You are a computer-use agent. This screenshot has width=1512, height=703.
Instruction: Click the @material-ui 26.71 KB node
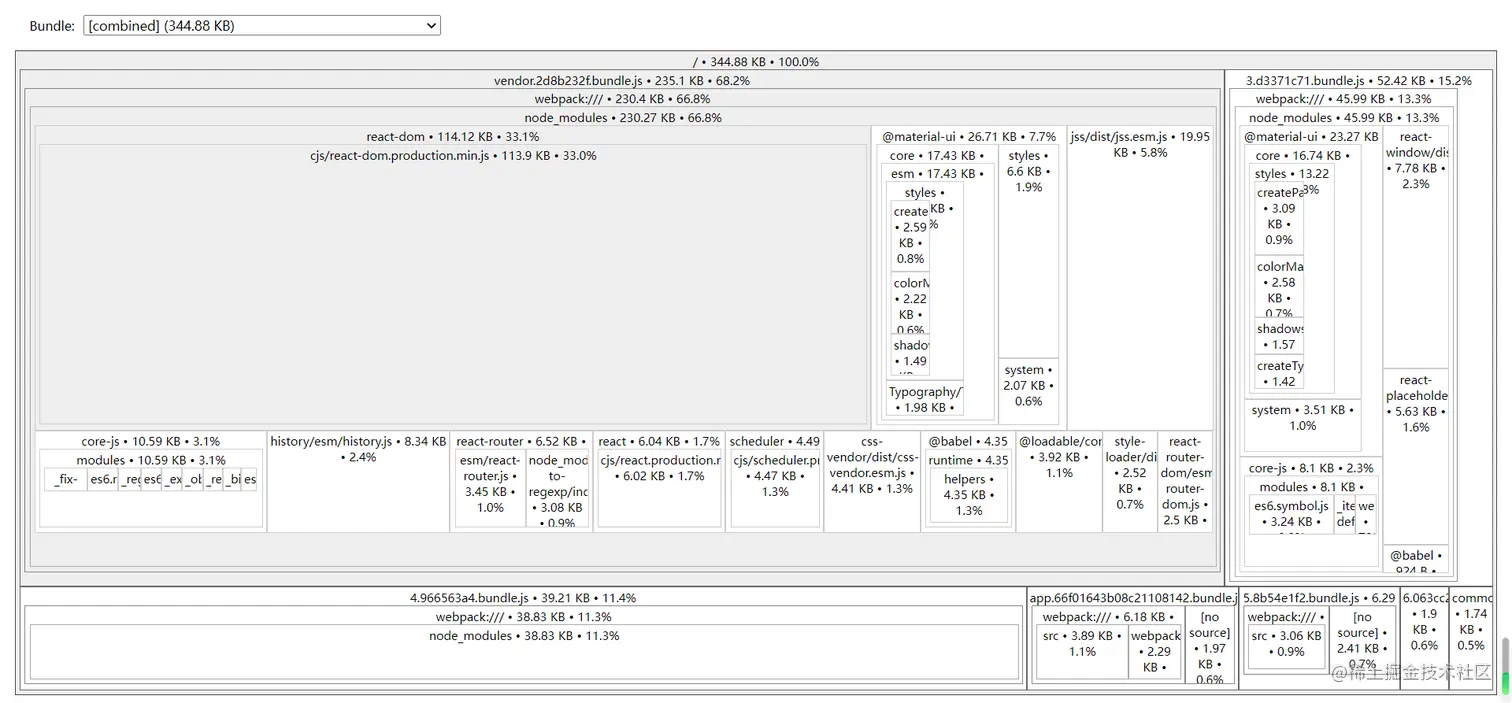[969, 136]
